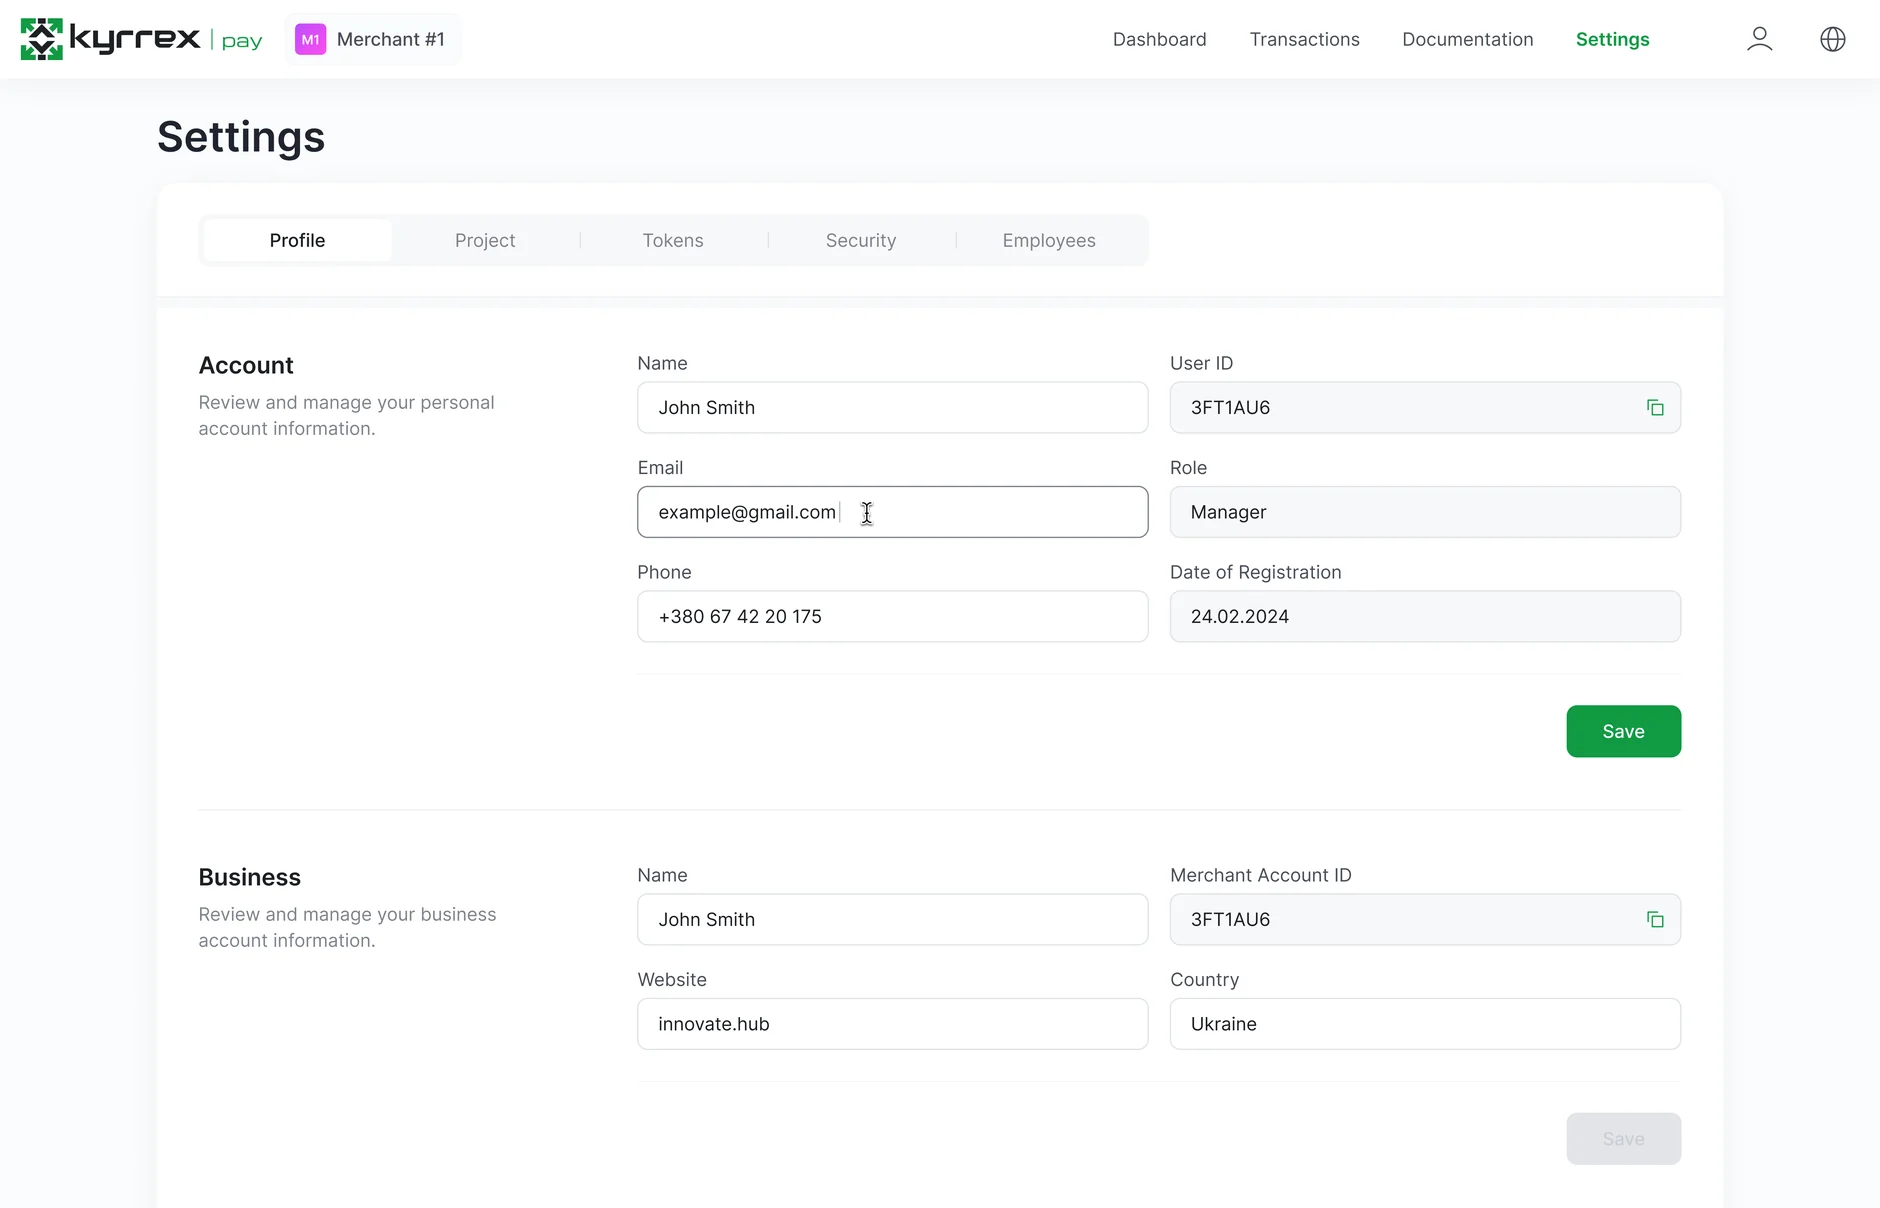Click the disabled Business Save button
The image size is (1880, 1208).
tap(1623, 1138)
